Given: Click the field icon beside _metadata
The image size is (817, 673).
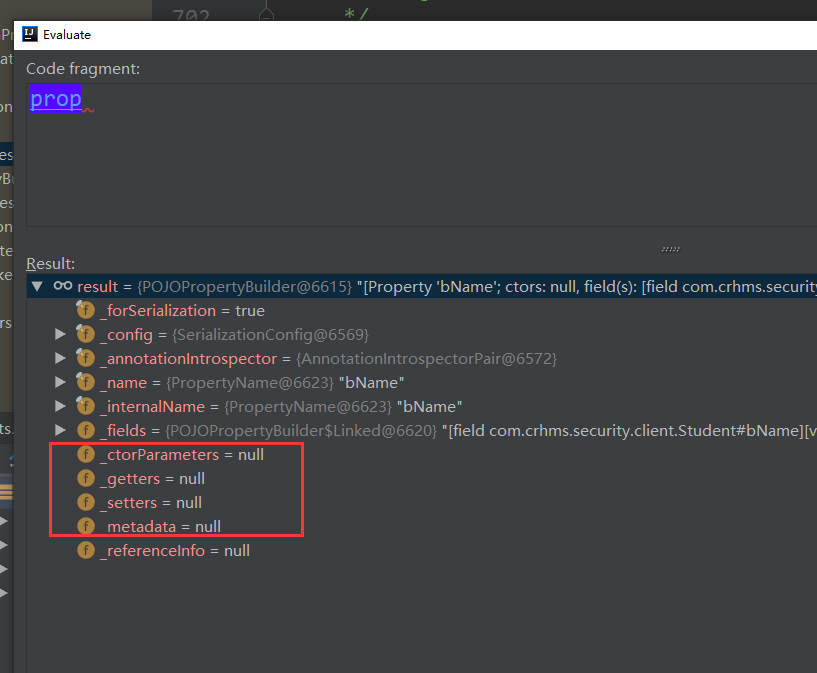Looking at the screenshot, I should (85, 526).
